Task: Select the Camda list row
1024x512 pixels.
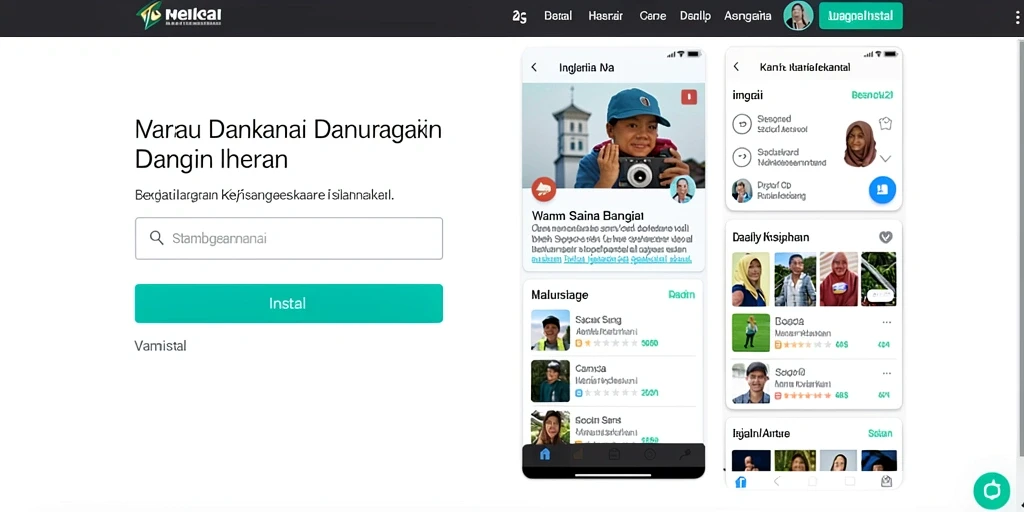Action: [613, 381]
